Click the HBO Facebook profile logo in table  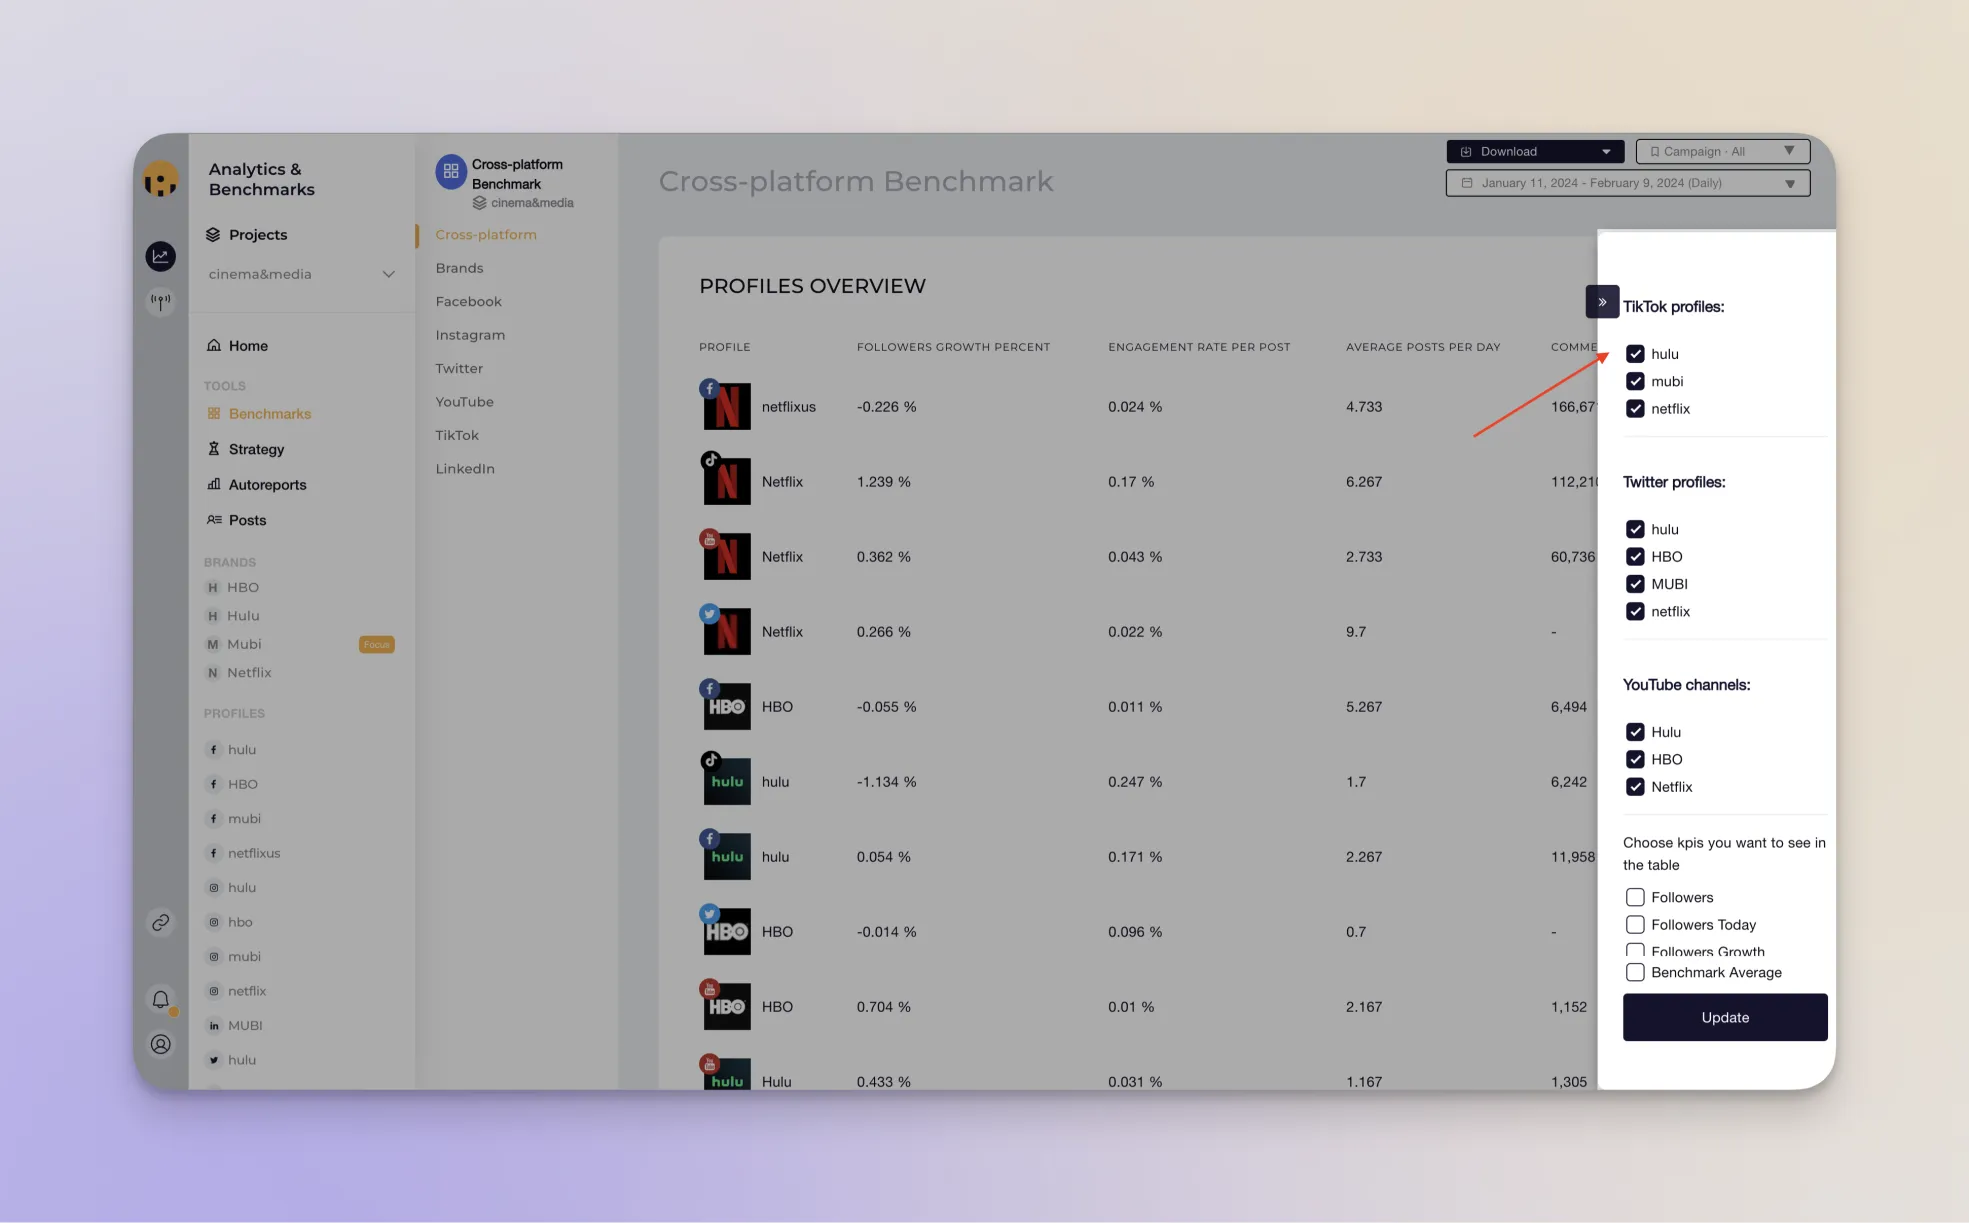click(727, 706)
